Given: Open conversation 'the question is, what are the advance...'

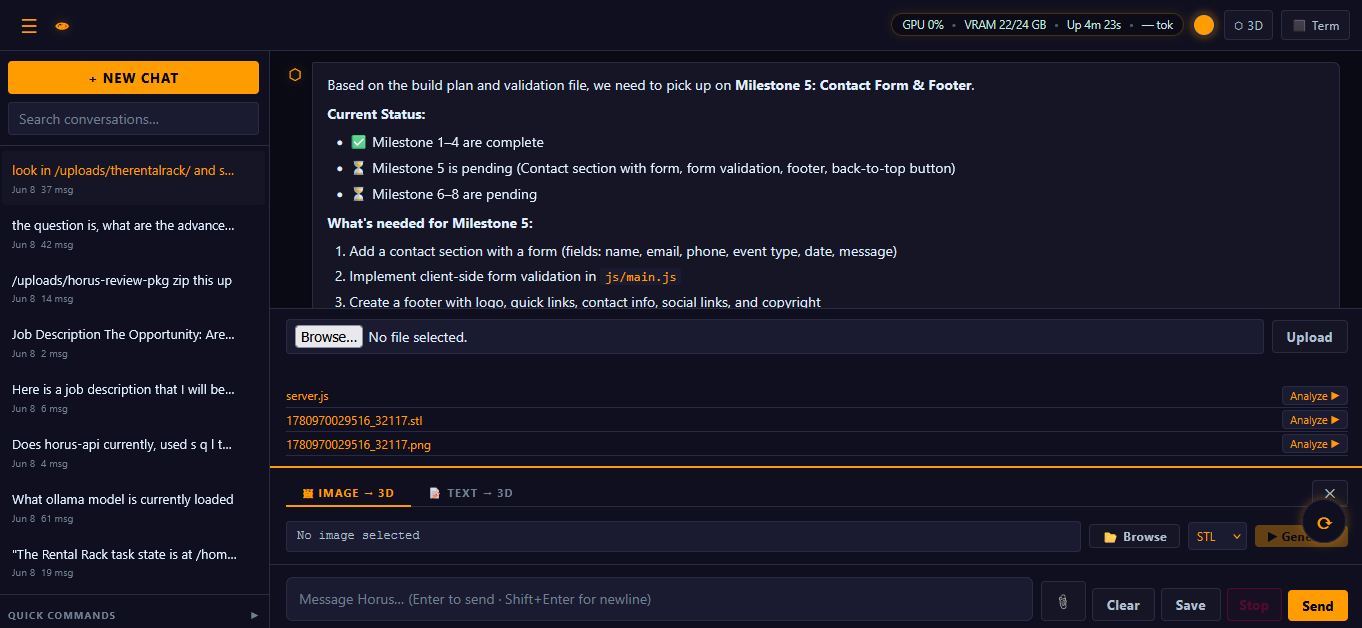Looking at the screenshot, I should tap(133, 233).
